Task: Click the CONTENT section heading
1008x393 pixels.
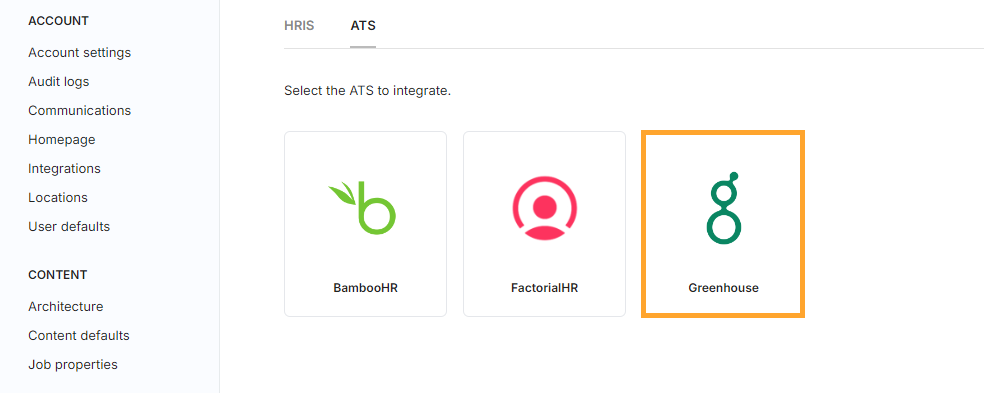Action: tap(57, 275)
